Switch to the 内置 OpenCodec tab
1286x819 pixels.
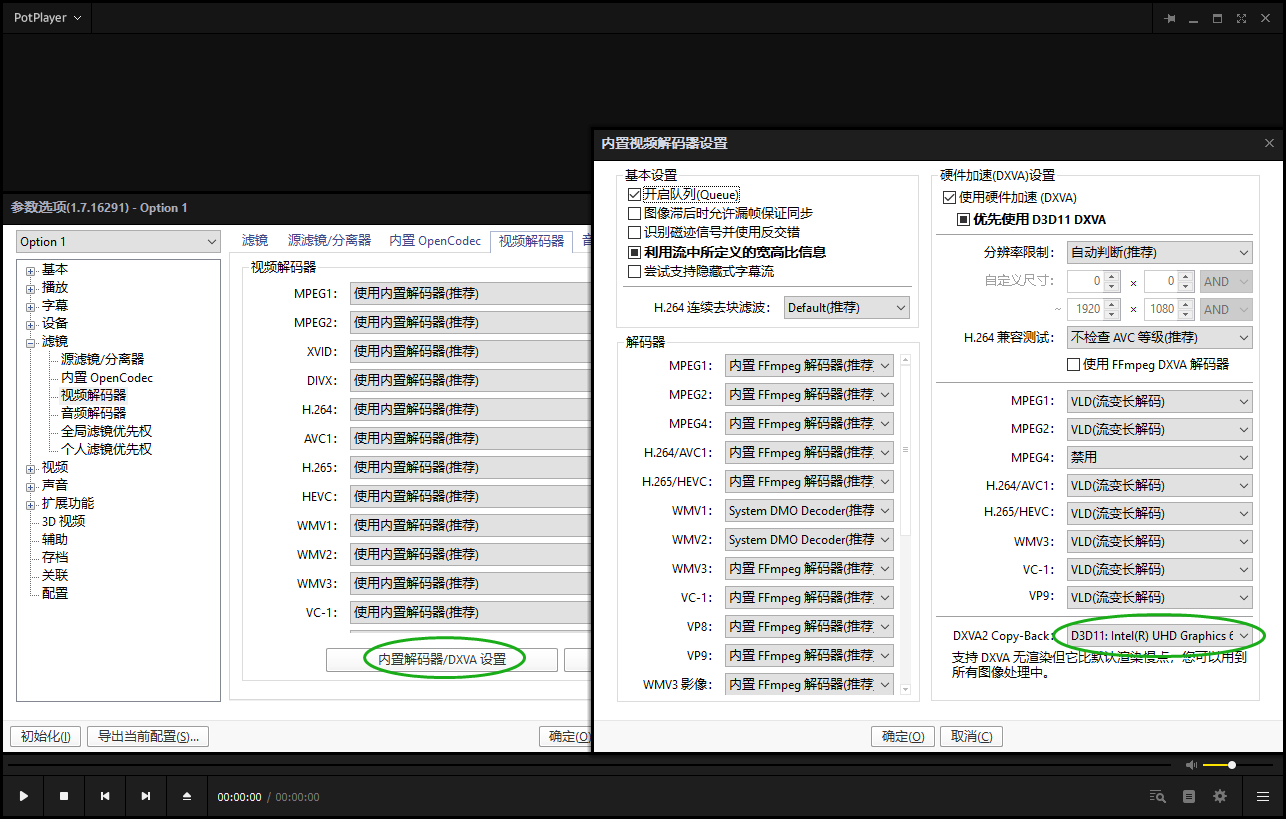click(435, 240)
